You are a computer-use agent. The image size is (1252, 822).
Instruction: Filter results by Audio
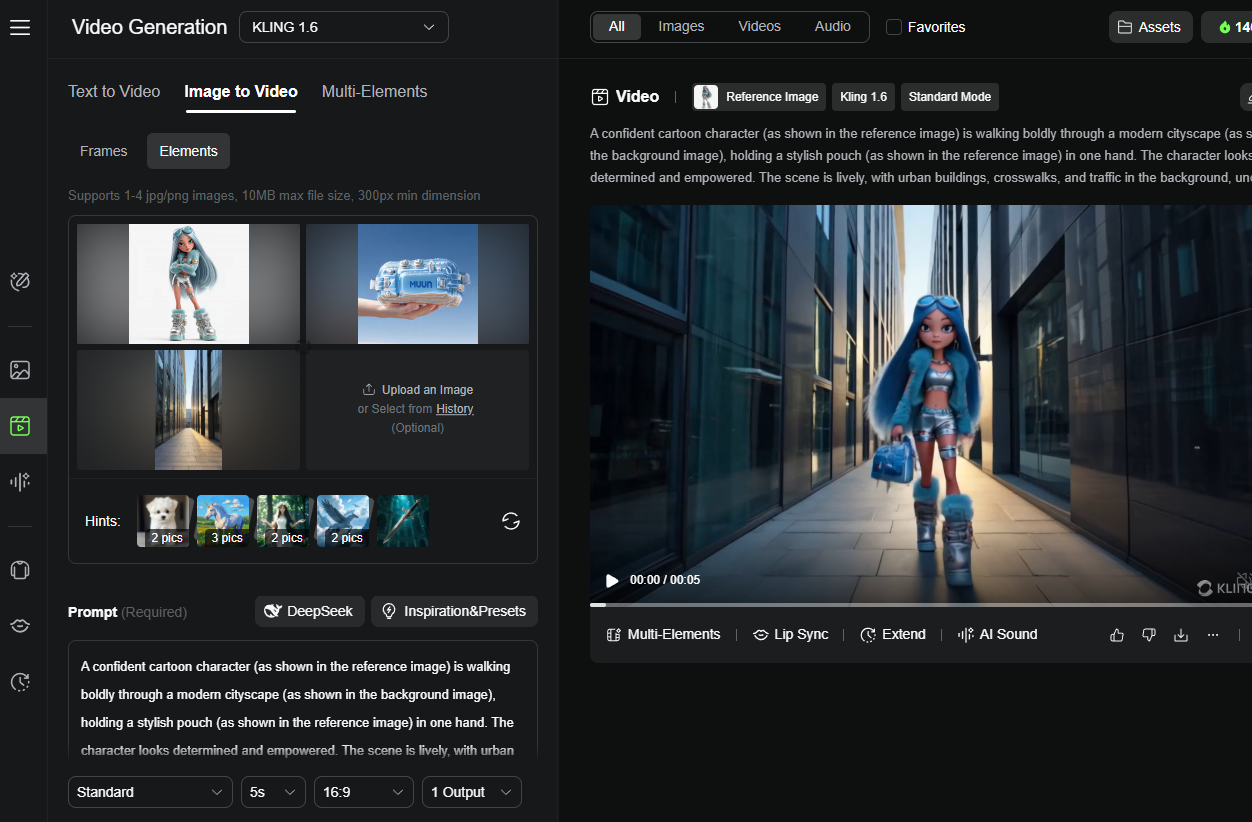tap(832, 27)
